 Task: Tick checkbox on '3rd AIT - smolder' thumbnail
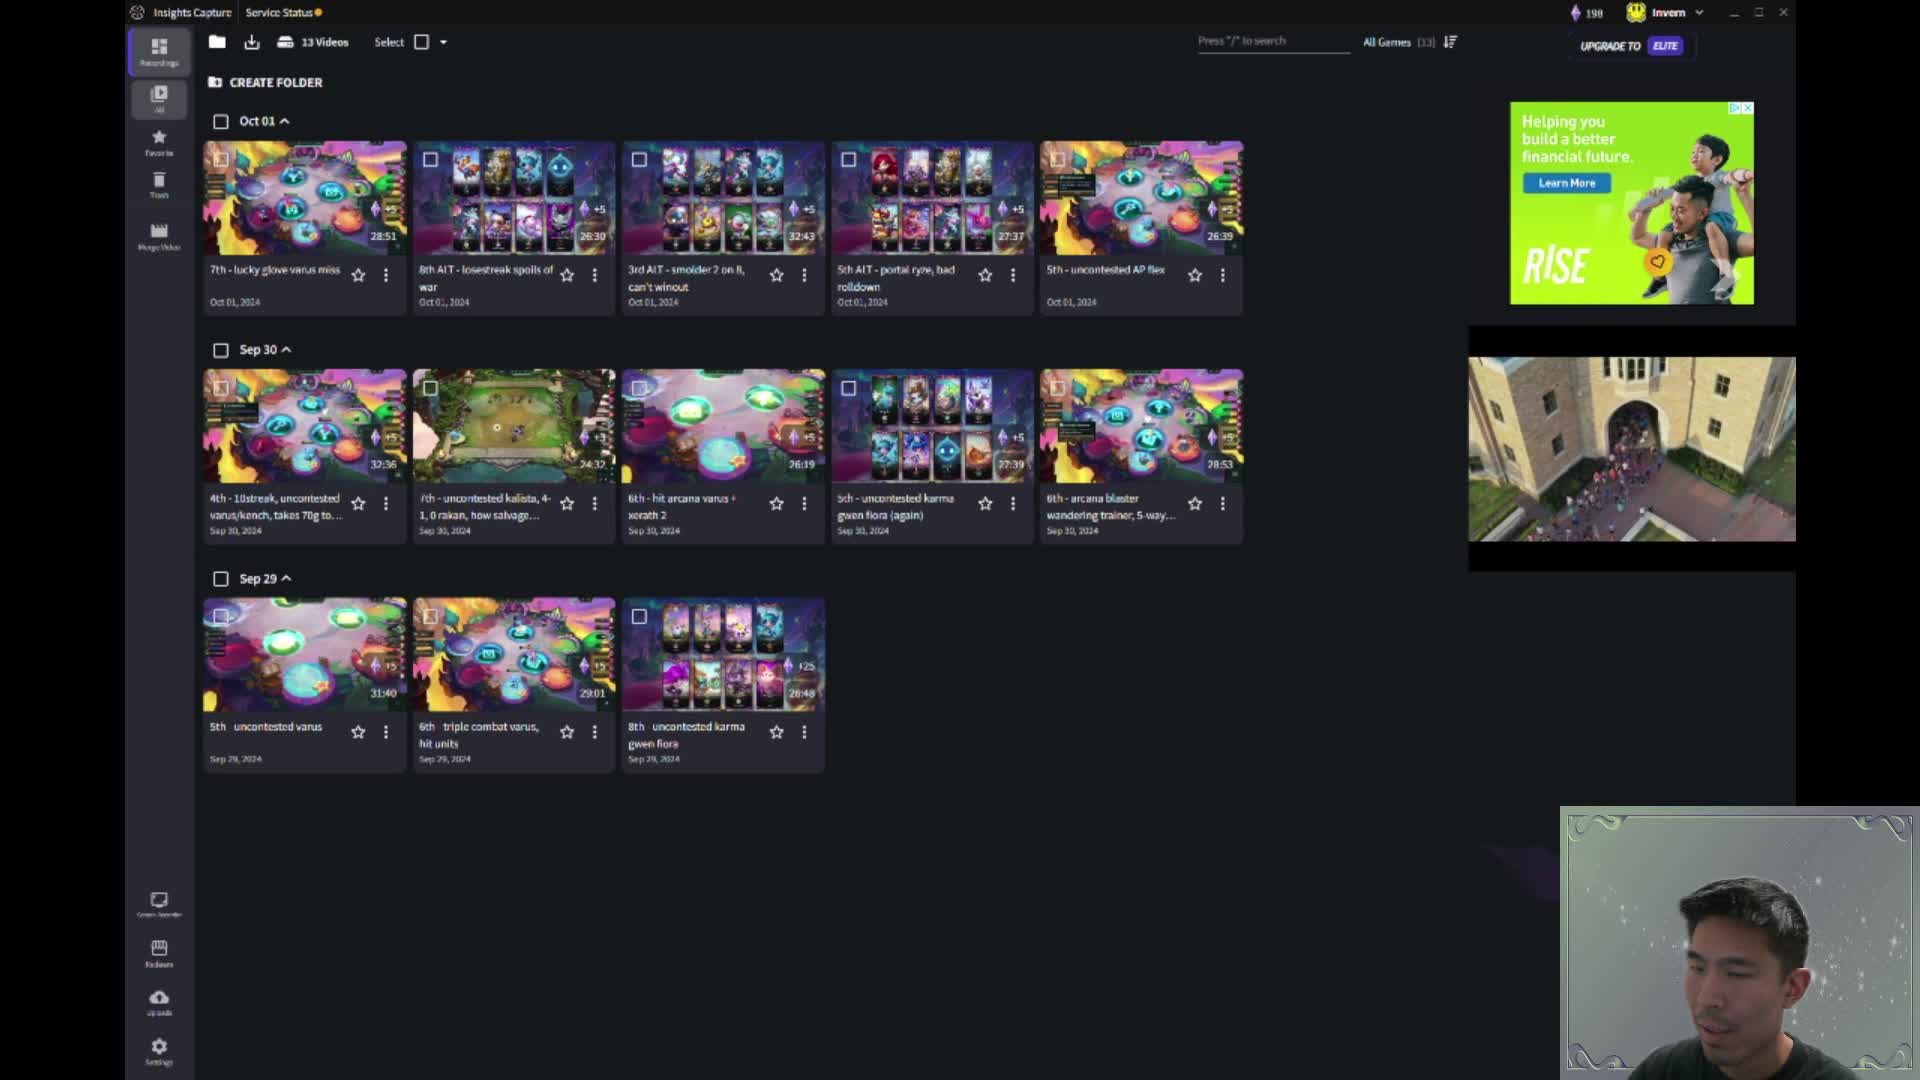tap(639, 160)
